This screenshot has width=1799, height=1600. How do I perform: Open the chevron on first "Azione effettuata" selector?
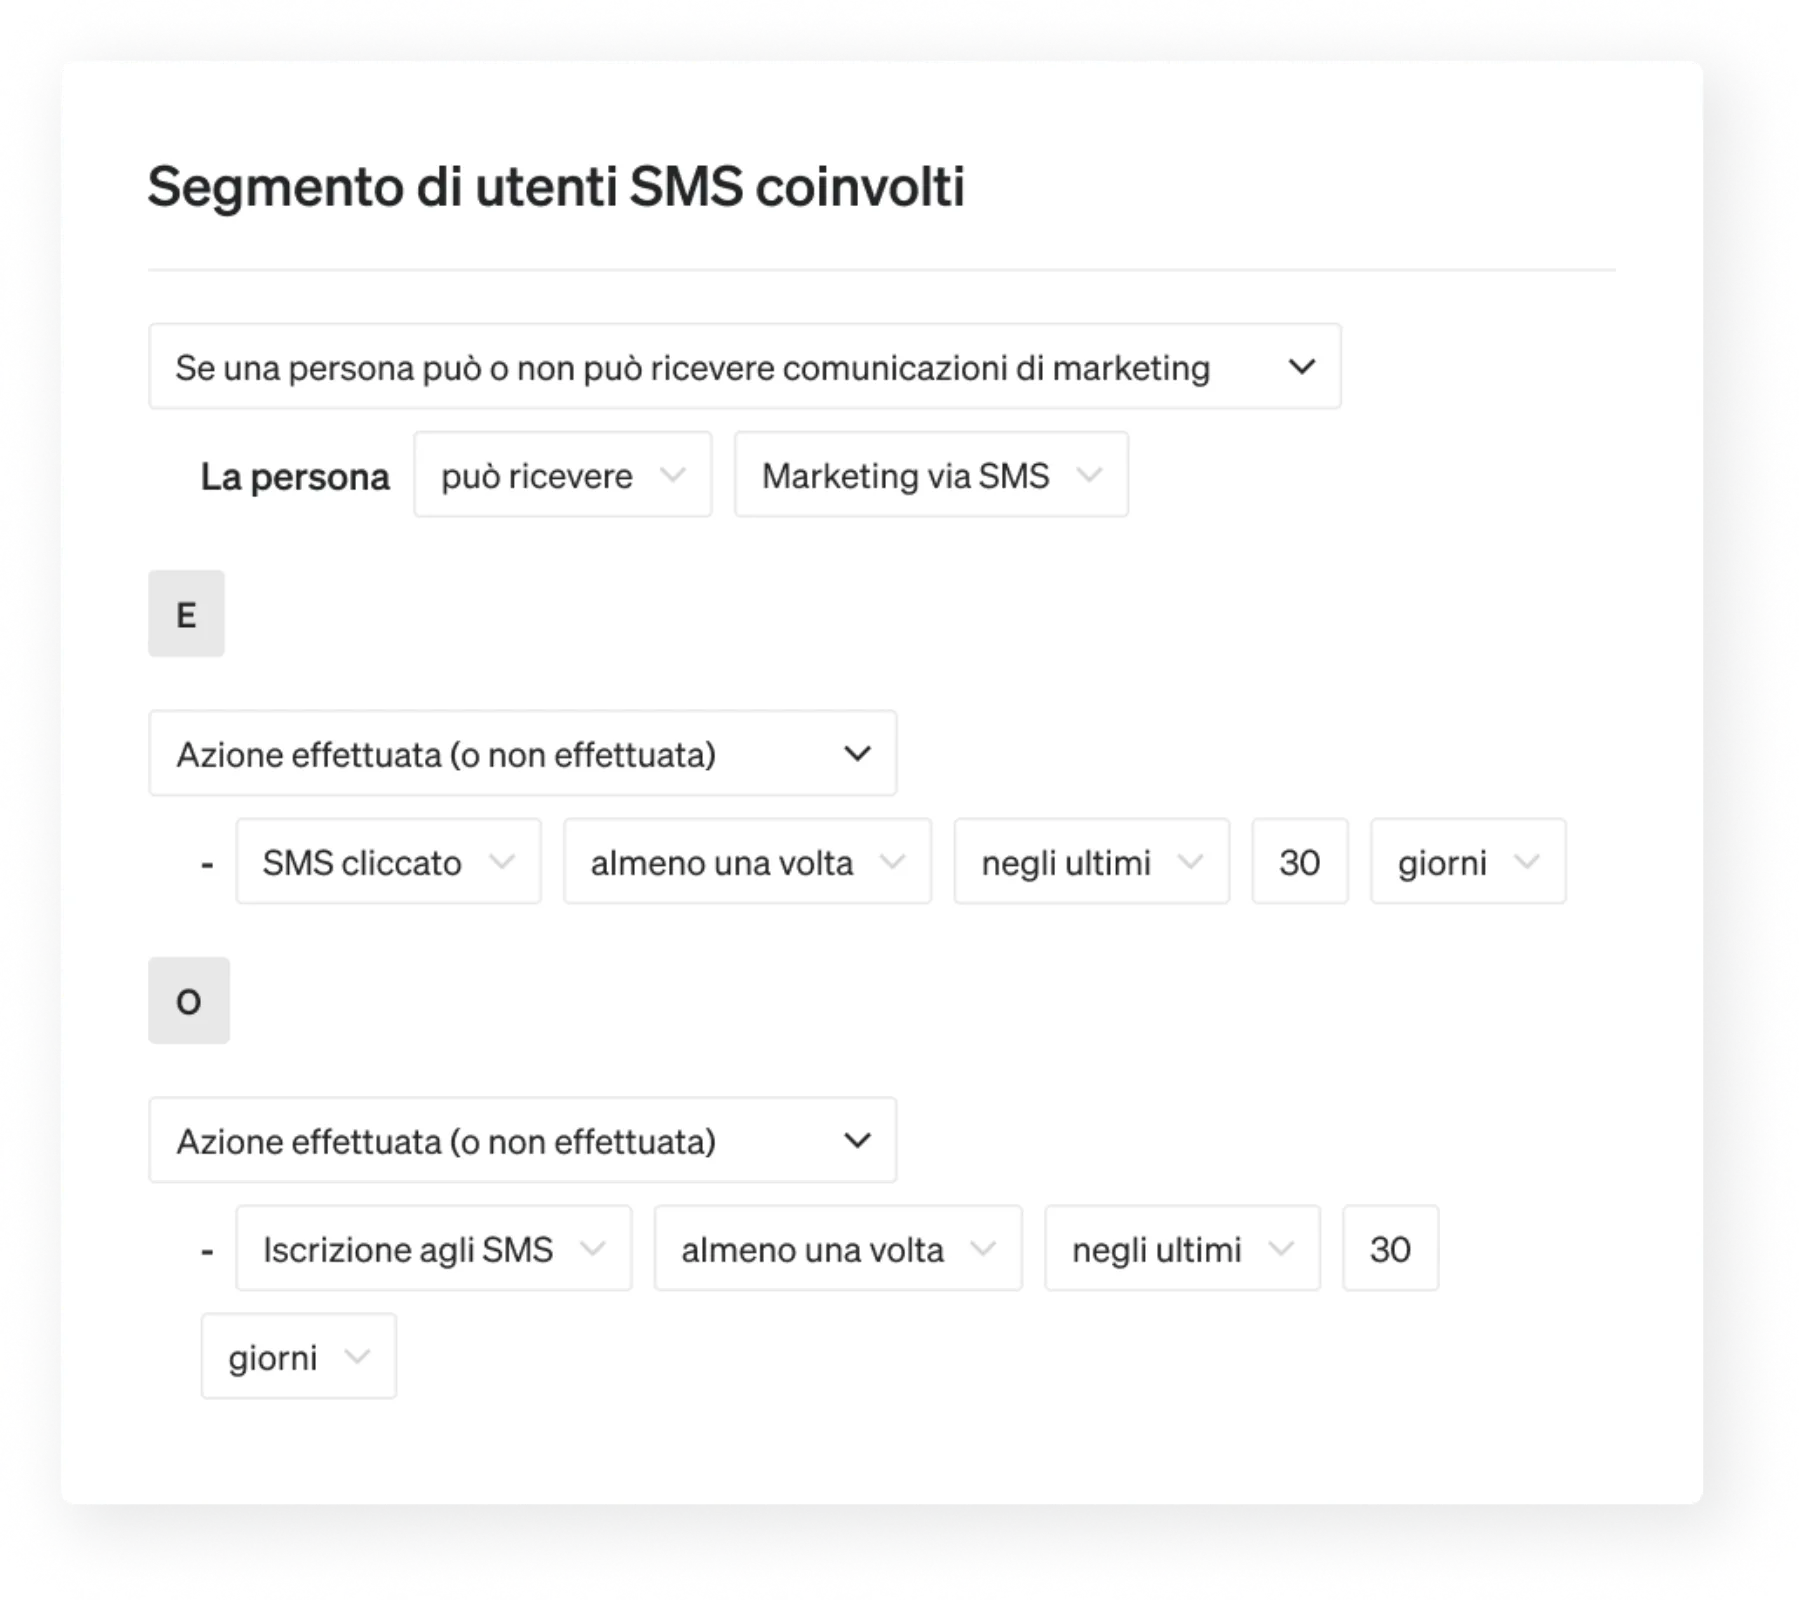click(x=857, y=753)
